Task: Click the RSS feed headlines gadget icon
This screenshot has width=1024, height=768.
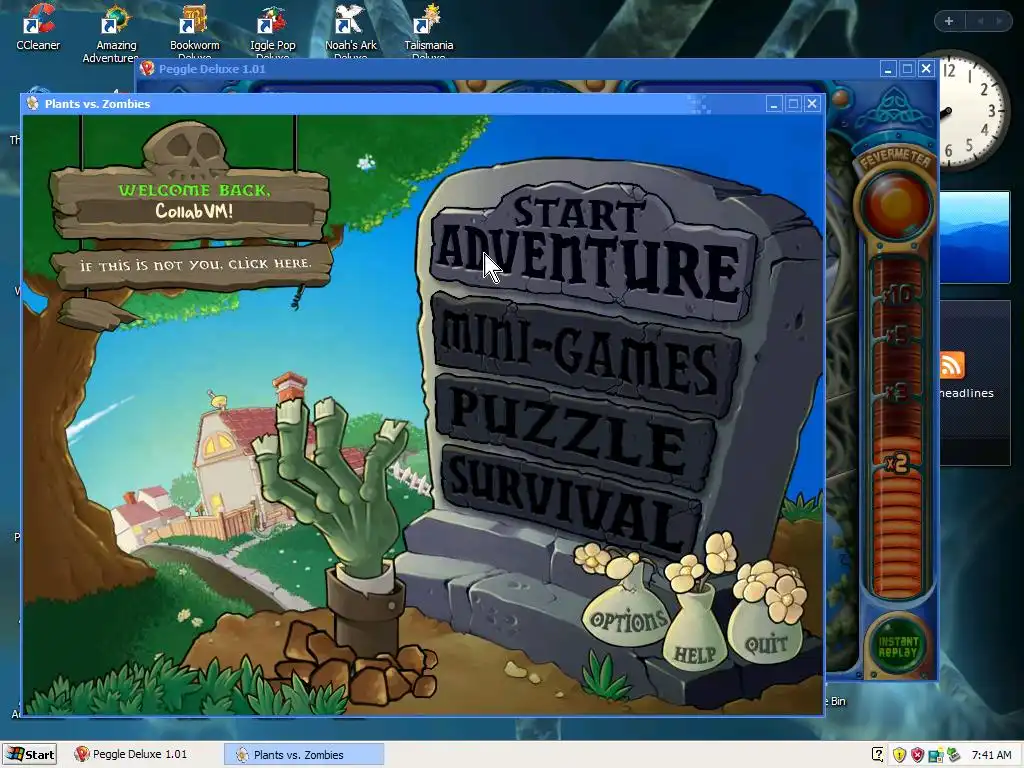Action: pyautogui.click(x=952, y=366)
